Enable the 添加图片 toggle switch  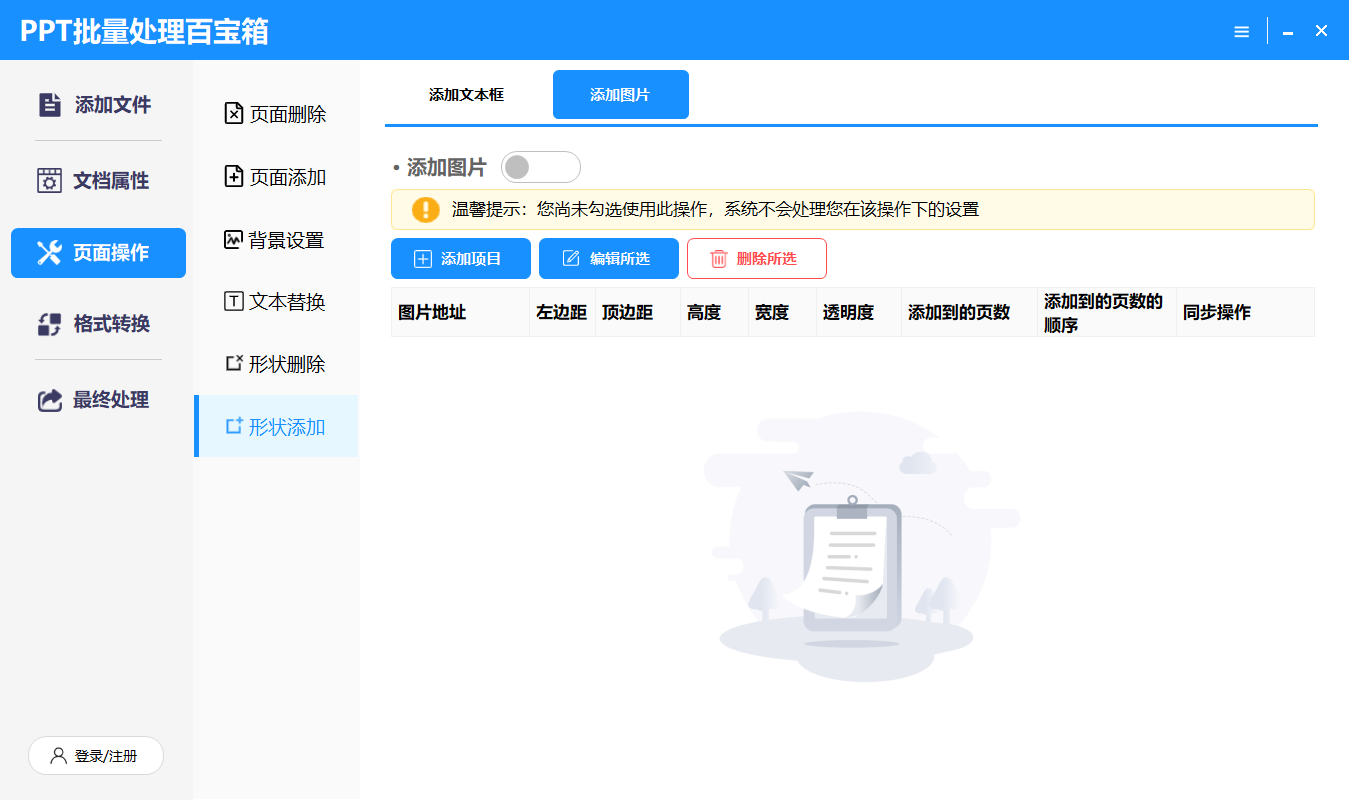[x=540, y=167]
